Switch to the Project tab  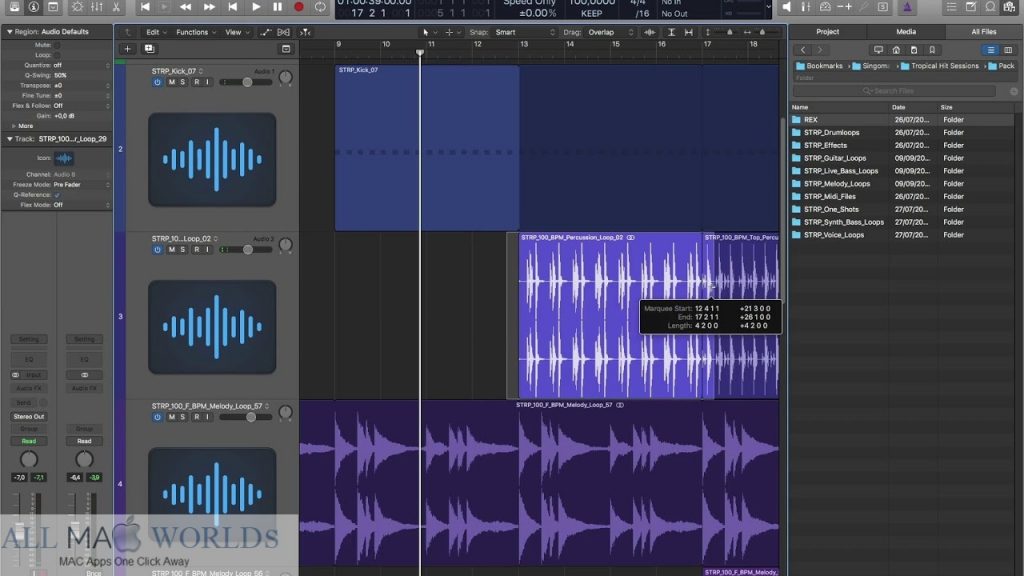coord(827,31)
